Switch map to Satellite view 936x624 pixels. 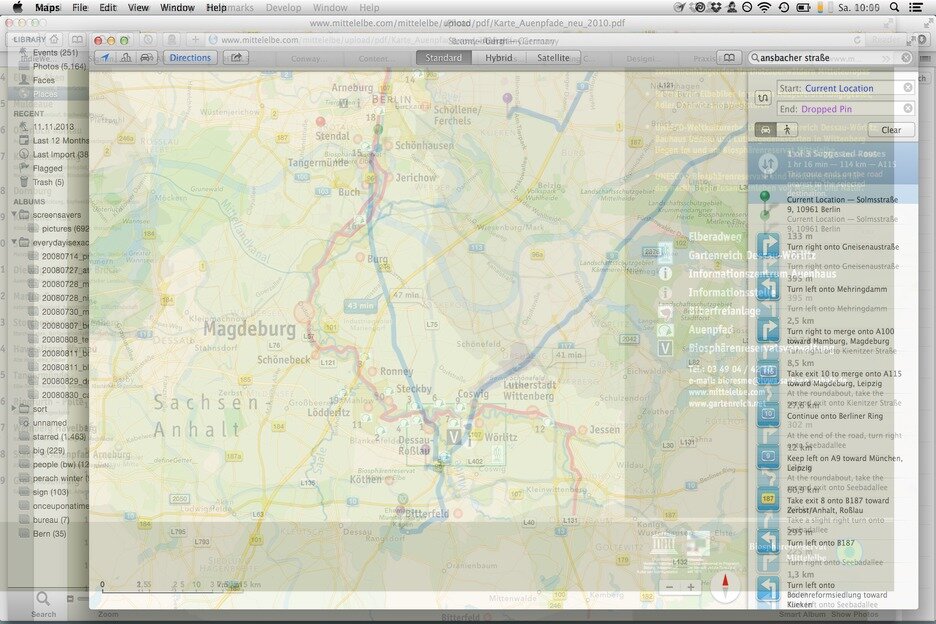[553, 58]
